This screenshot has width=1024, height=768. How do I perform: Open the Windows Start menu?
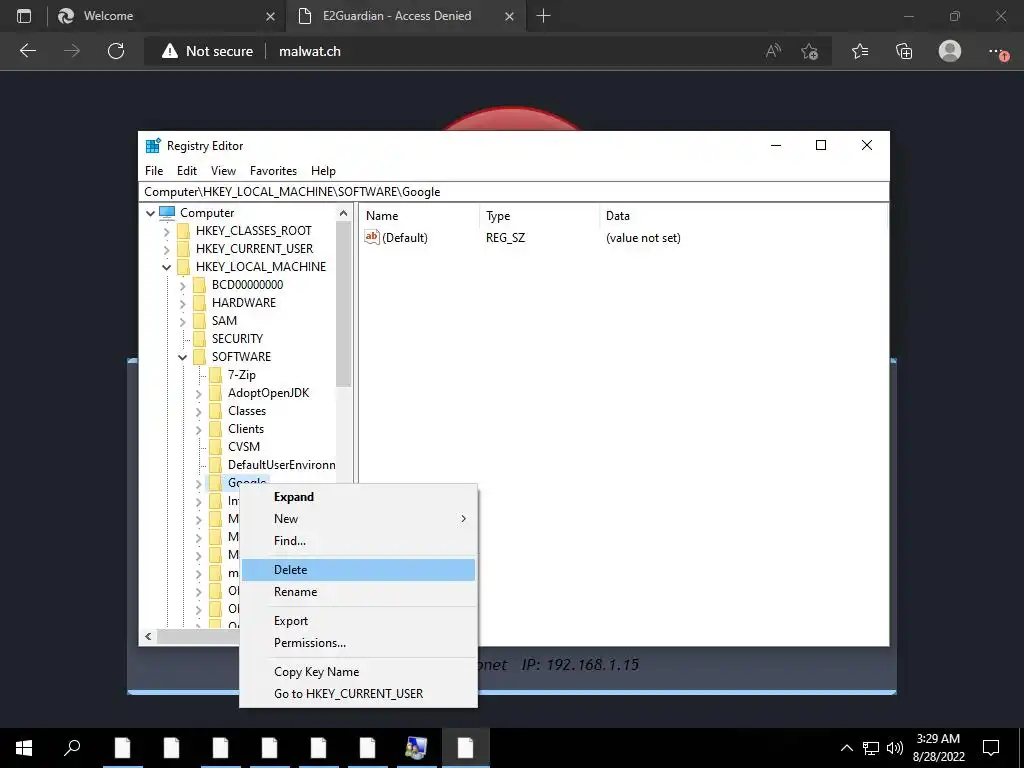coord(24,748)
